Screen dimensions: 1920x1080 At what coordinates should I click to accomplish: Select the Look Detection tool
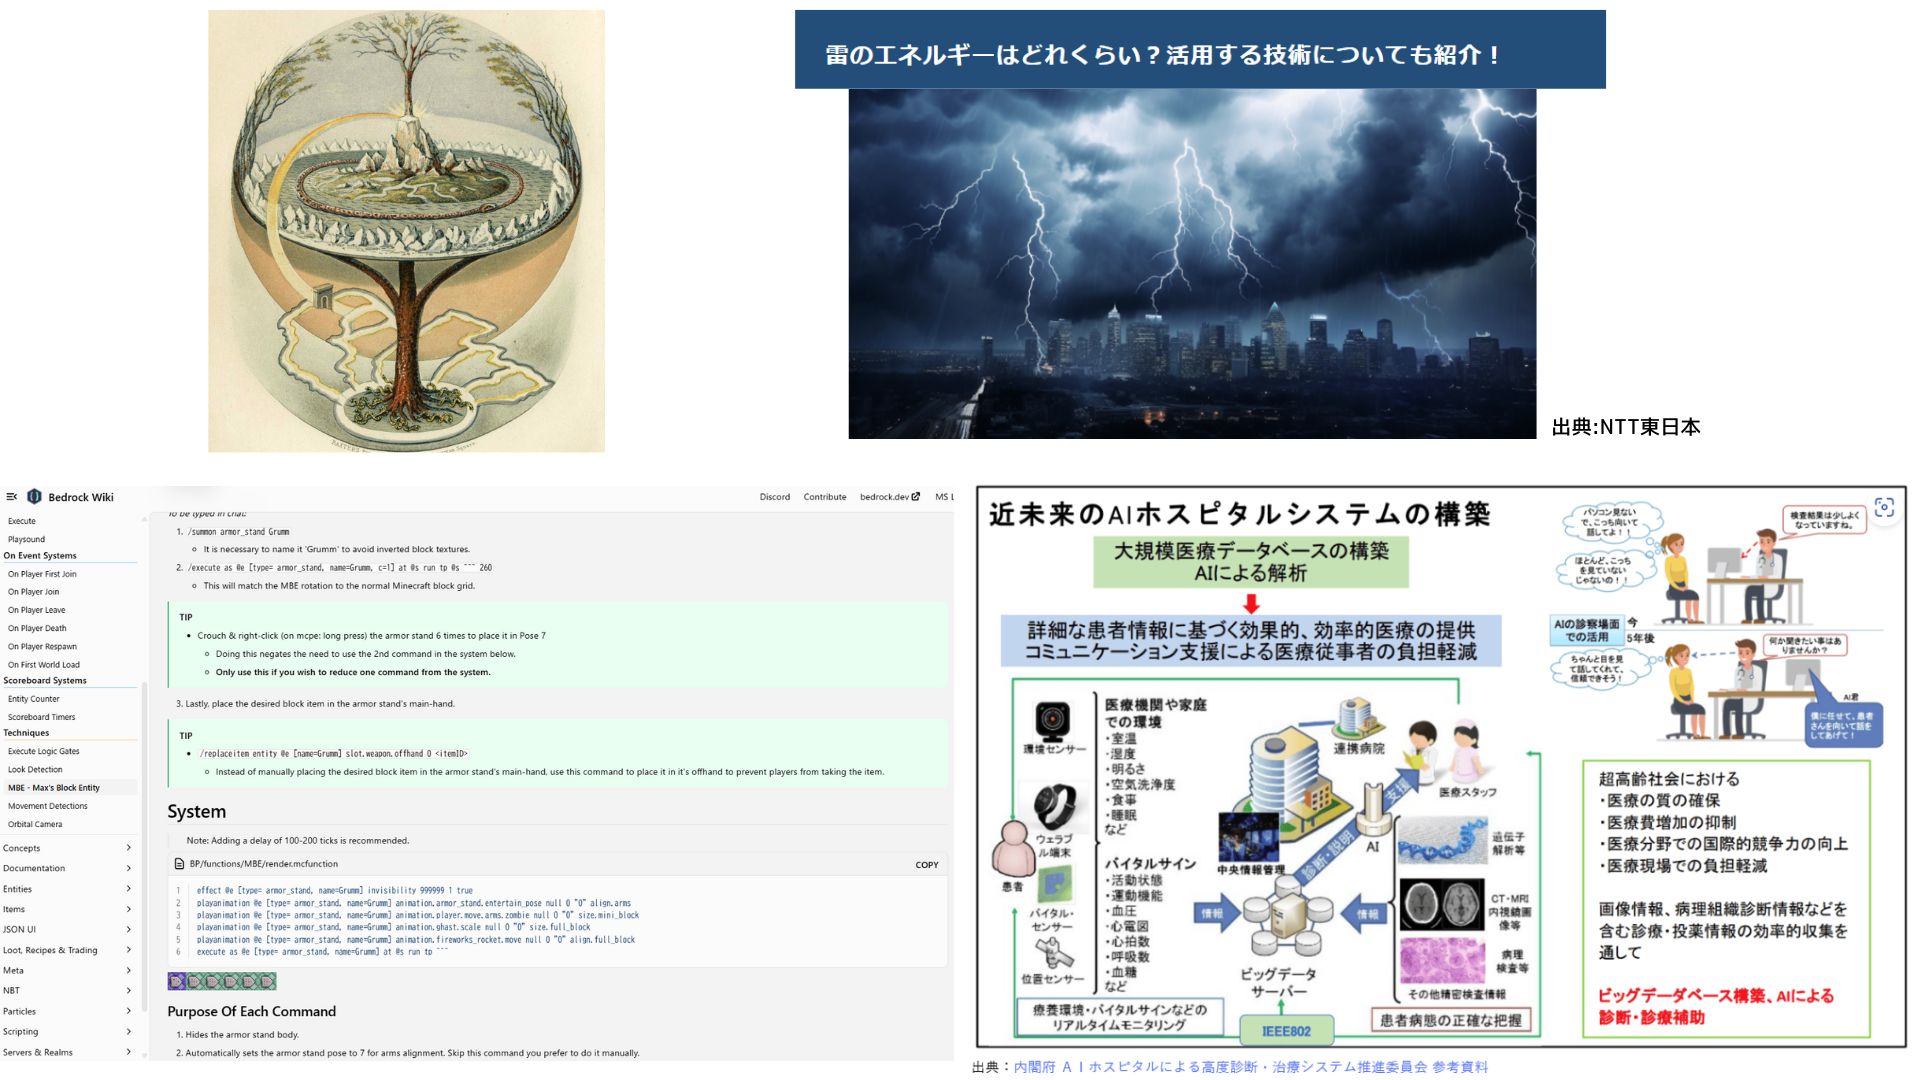[x=38, y=769]
